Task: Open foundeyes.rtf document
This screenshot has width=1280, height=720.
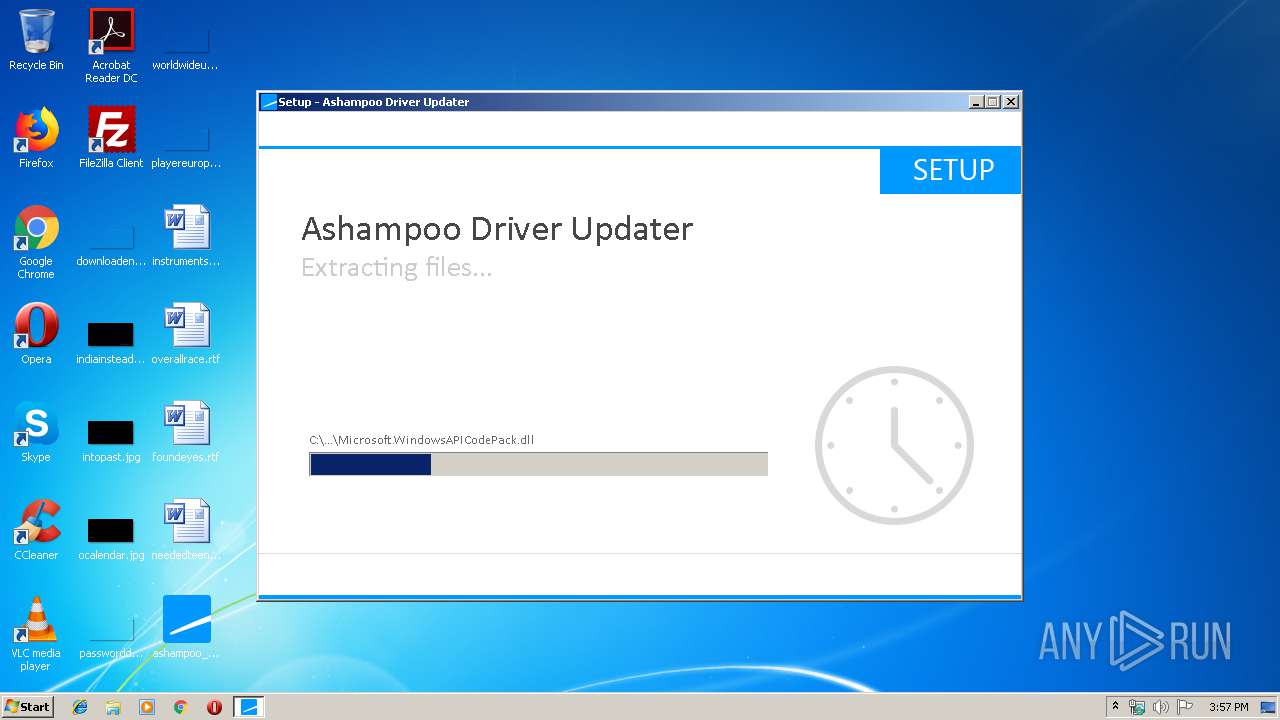Action: [x=186, y=432]
